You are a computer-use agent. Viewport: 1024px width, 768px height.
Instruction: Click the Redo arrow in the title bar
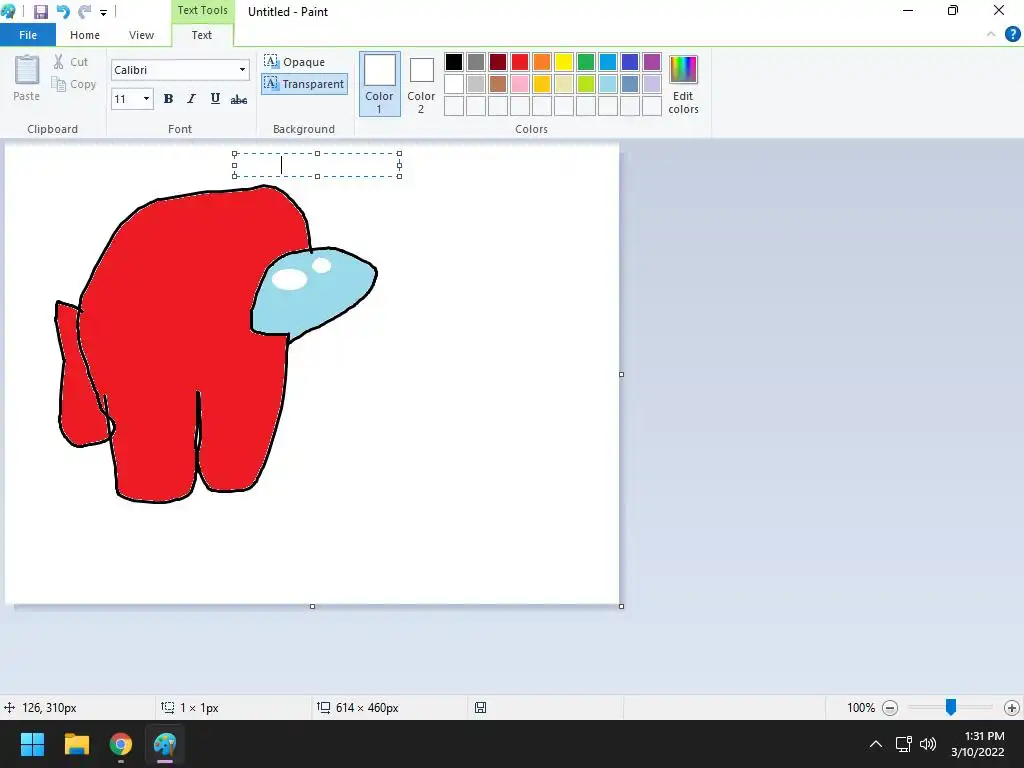click(84, 12)
